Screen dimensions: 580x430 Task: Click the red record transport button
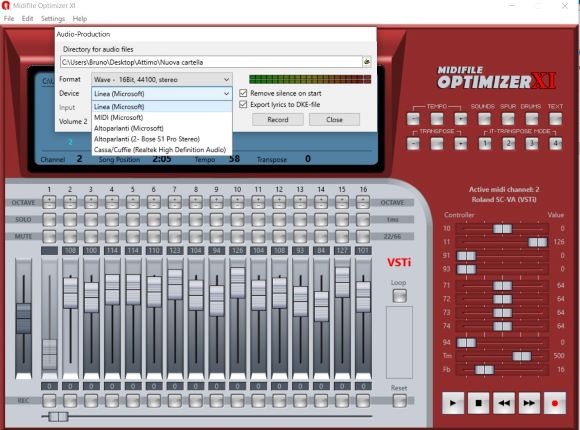click(x=554, y=403)
